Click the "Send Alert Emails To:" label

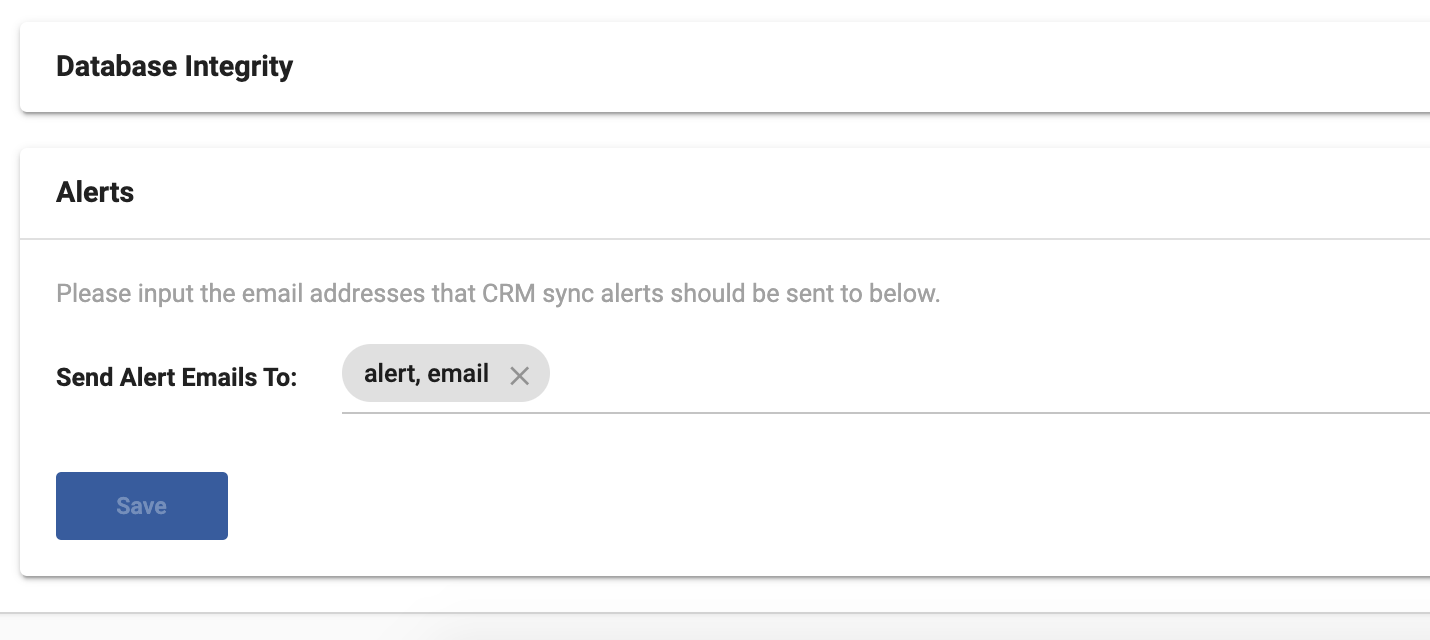coord(176,377)
